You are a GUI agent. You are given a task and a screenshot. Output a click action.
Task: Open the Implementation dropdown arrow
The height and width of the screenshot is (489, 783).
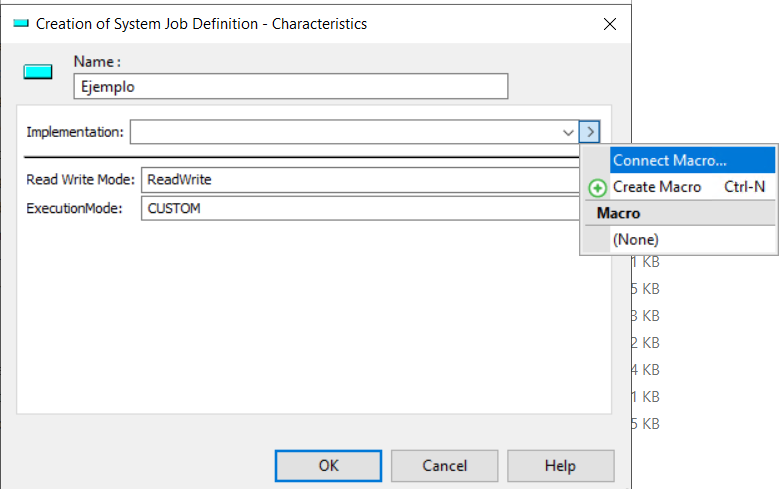coord(568,132)
